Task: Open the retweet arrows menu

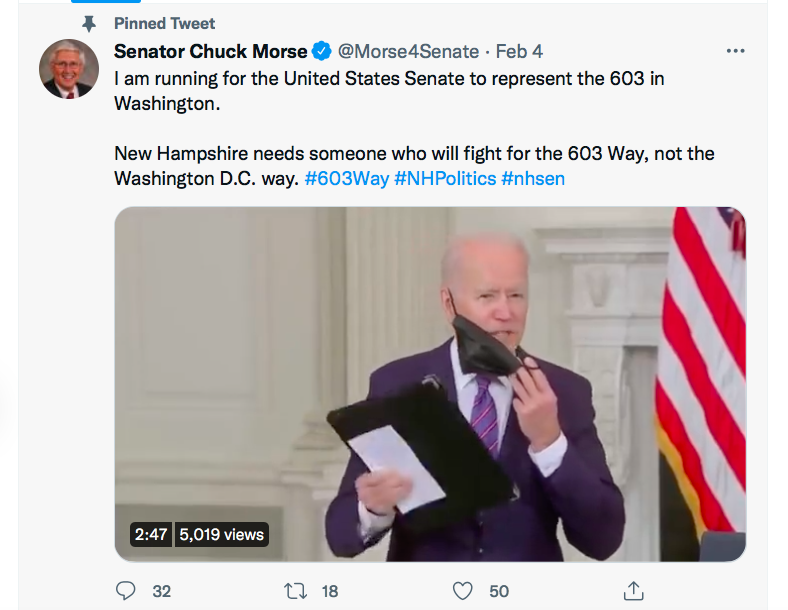Action: click(295, 591)
